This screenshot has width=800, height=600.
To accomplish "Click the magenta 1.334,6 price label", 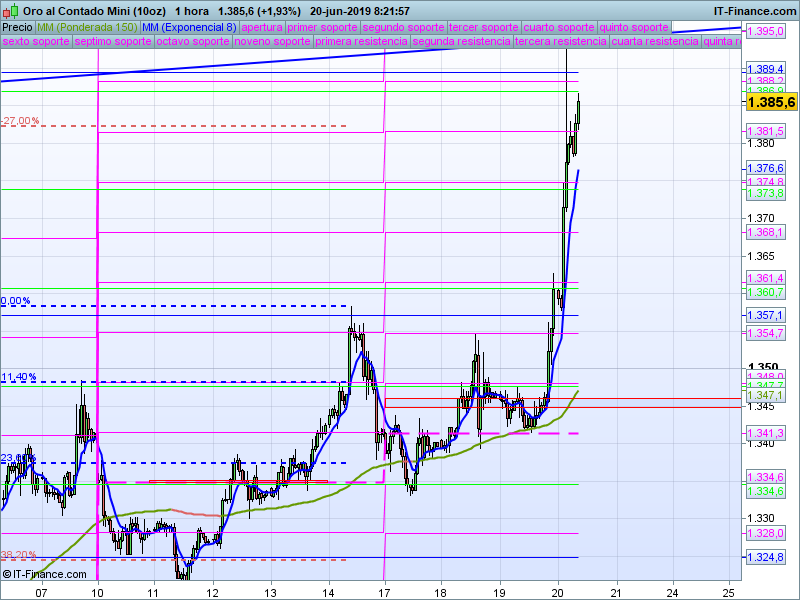I will [765, 477].
